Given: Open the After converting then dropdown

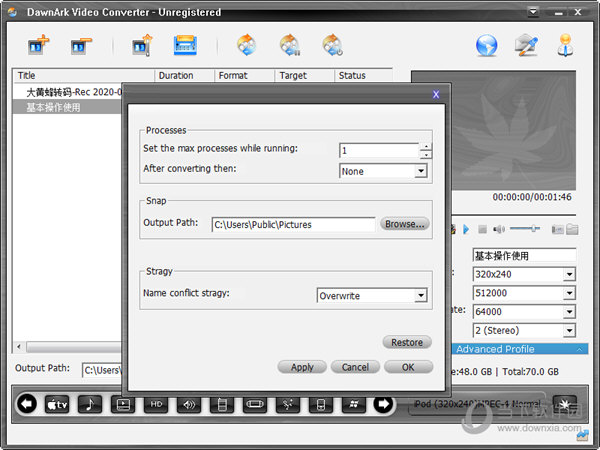Looking at the screenshot, I should pos(421,171).
